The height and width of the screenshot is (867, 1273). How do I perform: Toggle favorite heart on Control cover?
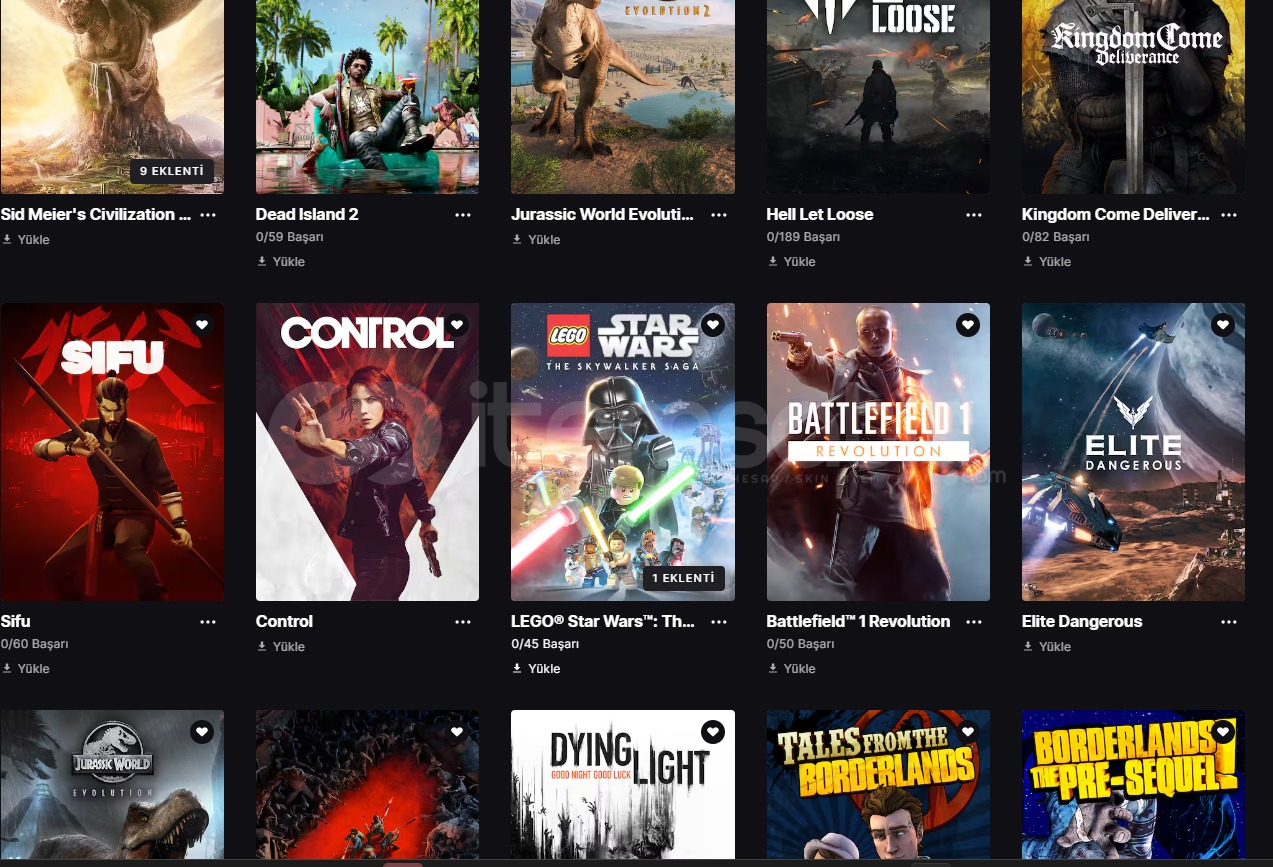coord(457,325)
